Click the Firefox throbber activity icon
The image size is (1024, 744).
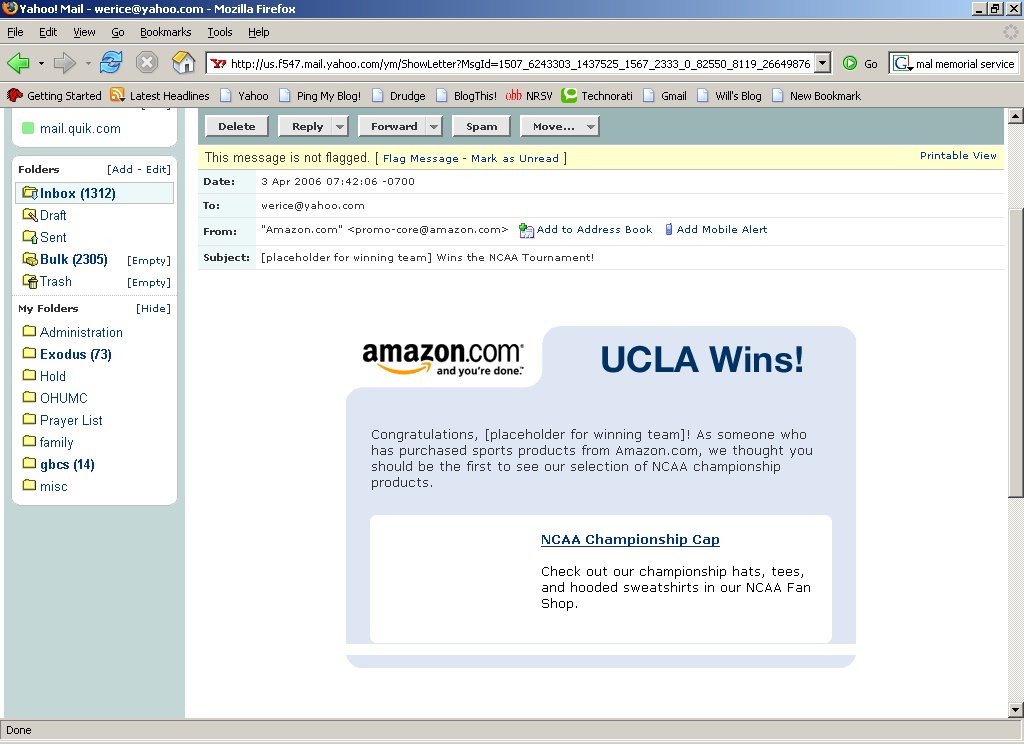pos(1010,31)
